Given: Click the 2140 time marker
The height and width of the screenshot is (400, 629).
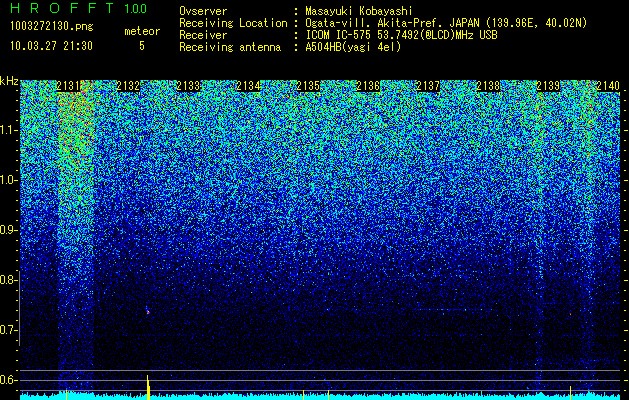Looking at the screenshot, I should pos(608,86).
